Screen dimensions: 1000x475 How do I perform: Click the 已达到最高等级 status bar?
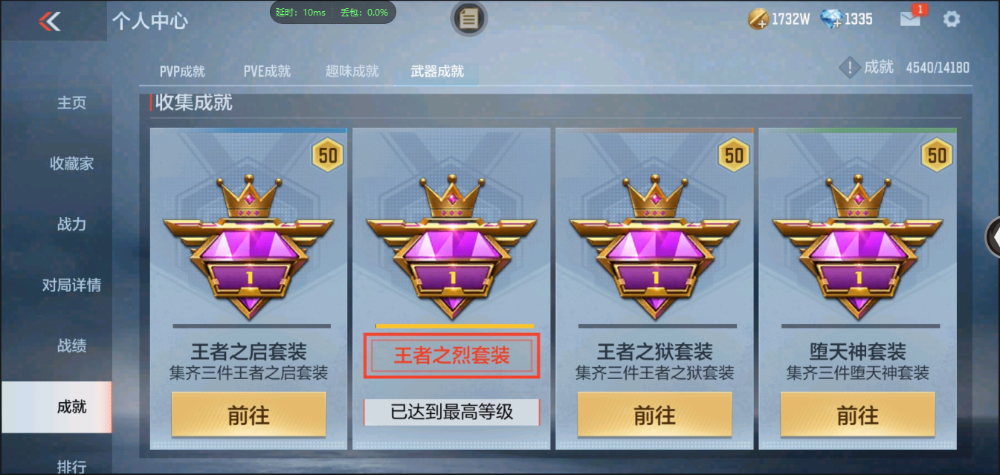tap(452, 413)
